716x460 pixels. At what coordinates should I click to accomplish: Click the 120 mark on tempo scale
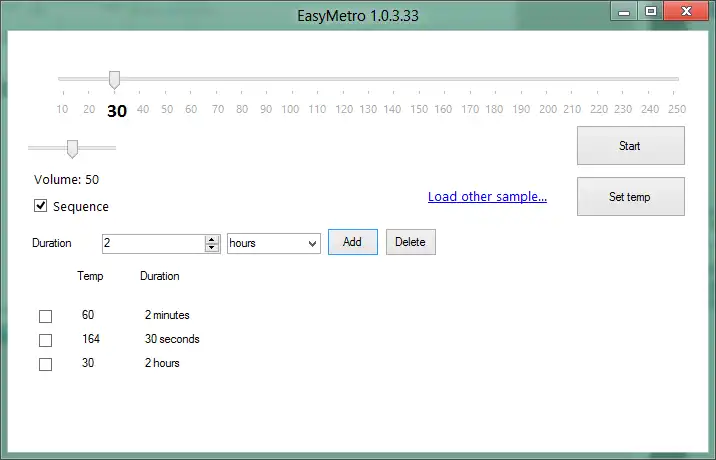[x=343, y=109]
